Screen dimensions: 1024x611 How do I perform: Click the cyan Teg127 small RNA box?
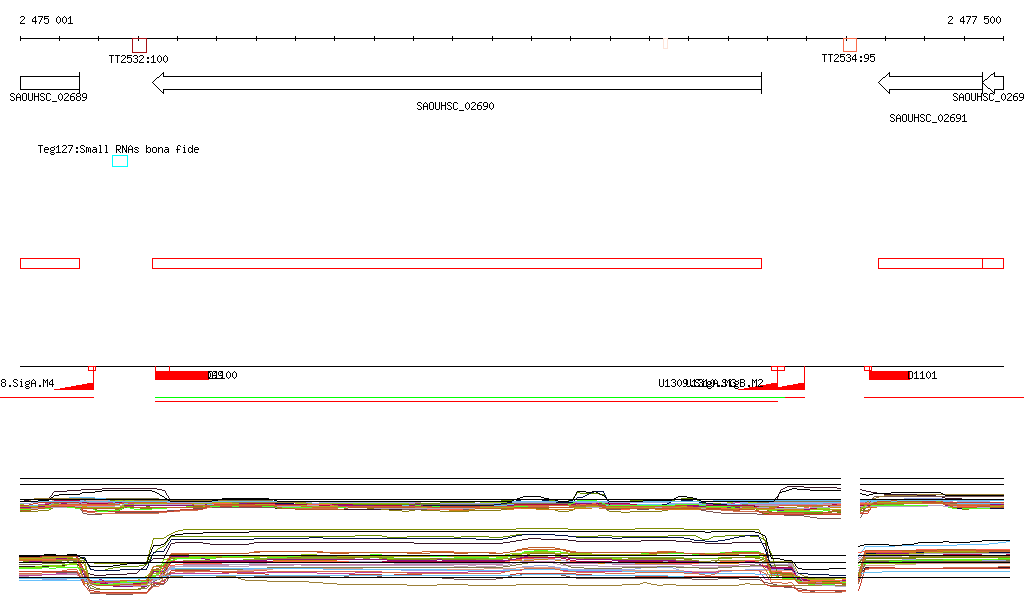[120, 161]
